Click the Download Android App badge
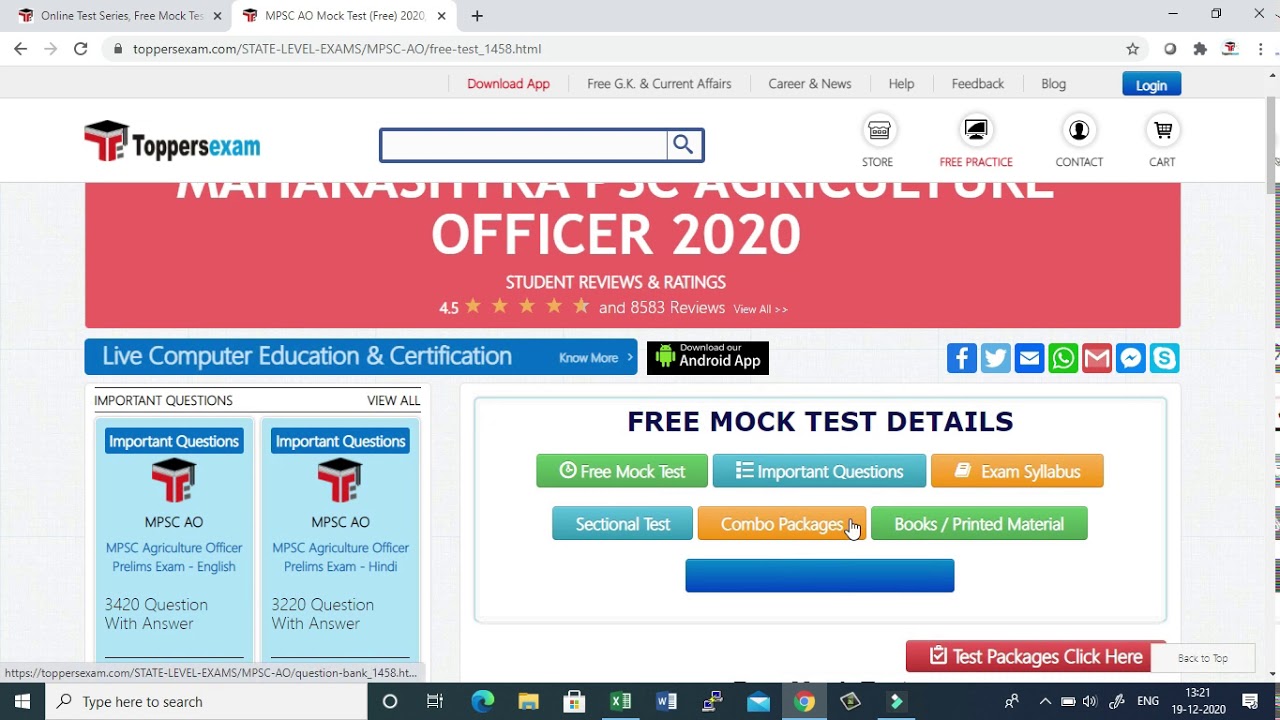Screen dimensions: 1280x720 coord(708,358)
